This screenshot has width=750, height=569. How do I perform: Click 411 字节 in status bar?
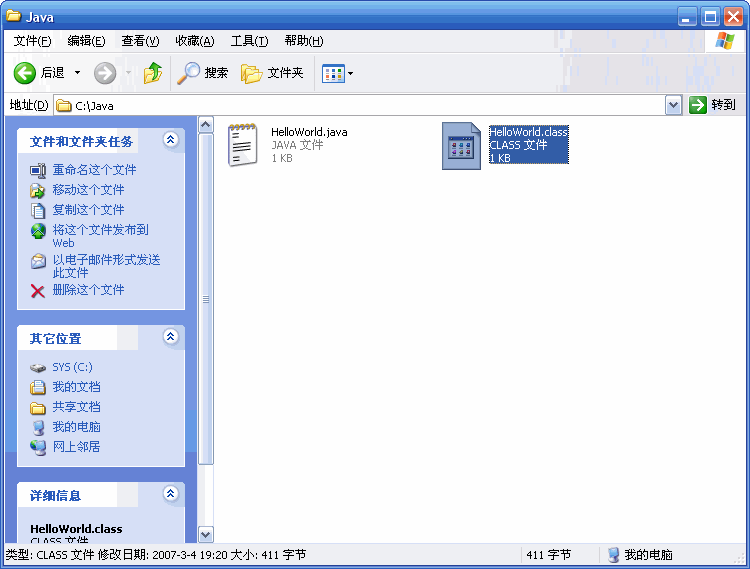(549, 555)
